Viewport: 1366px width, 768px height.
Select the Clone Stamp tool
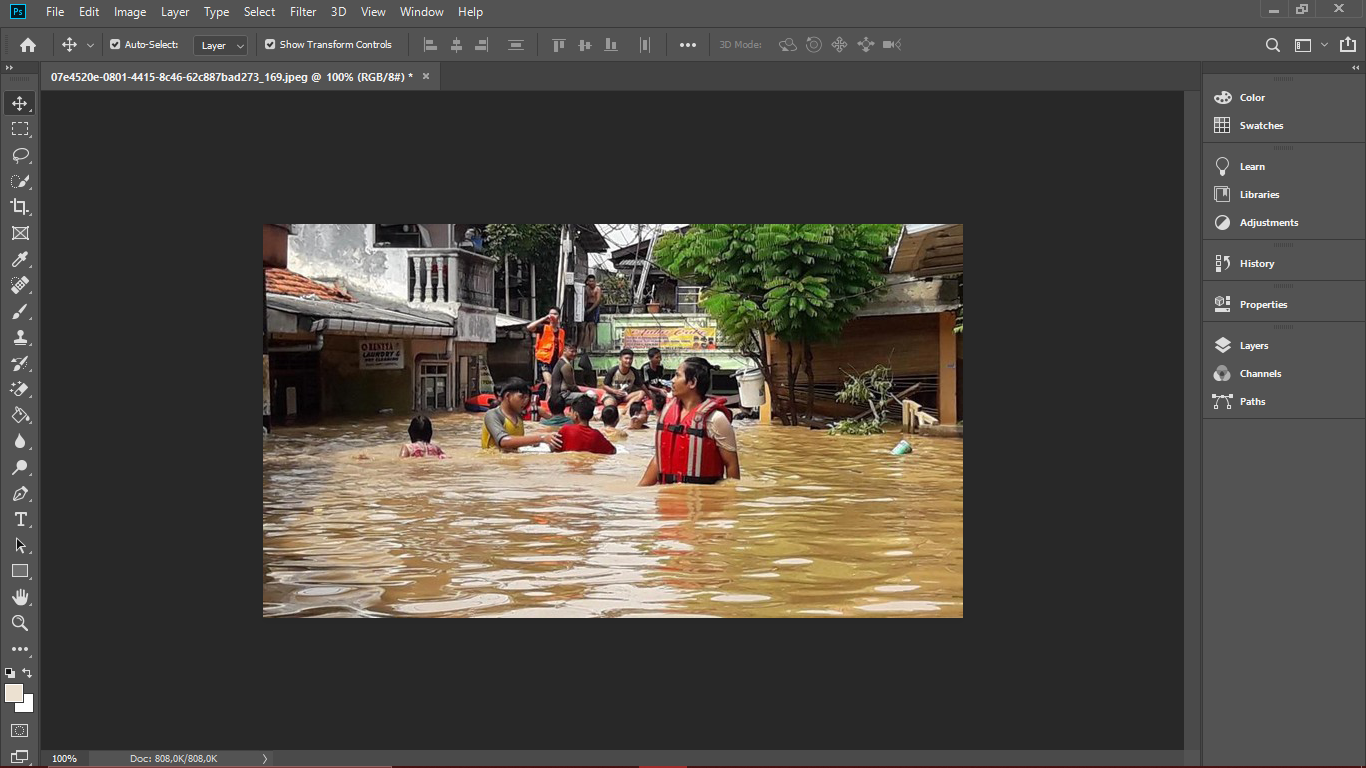[20, 337]
